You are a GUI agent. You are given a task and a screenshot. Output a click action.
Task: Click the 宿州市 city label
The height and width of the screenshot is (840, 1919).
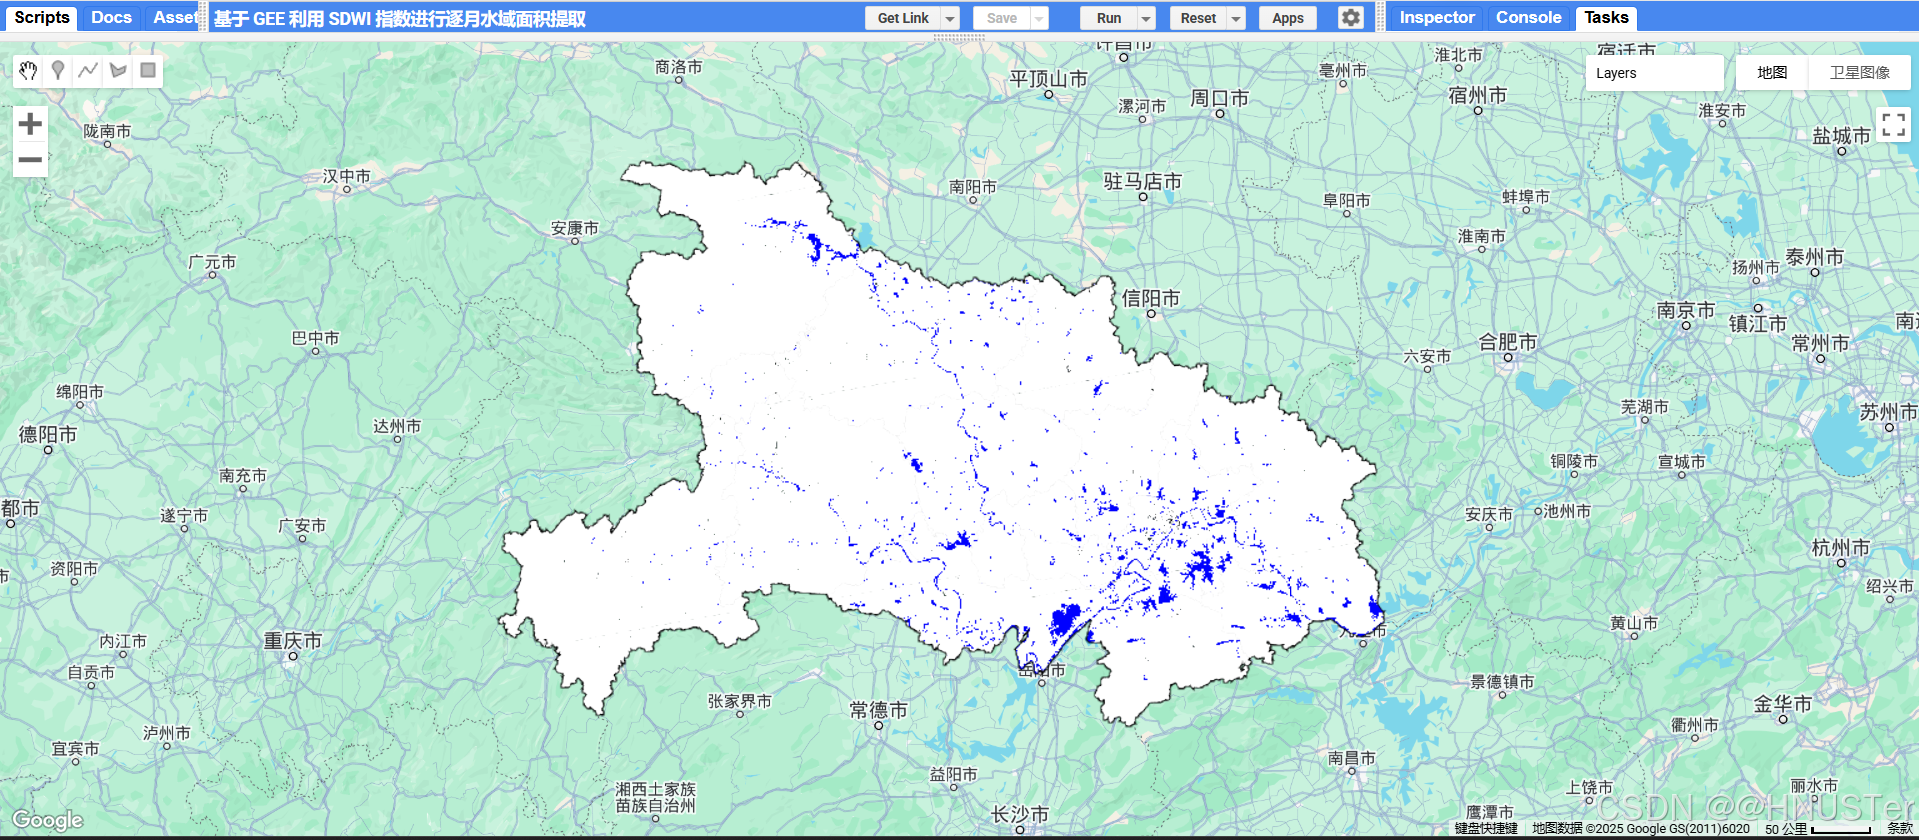(1477, 95)
